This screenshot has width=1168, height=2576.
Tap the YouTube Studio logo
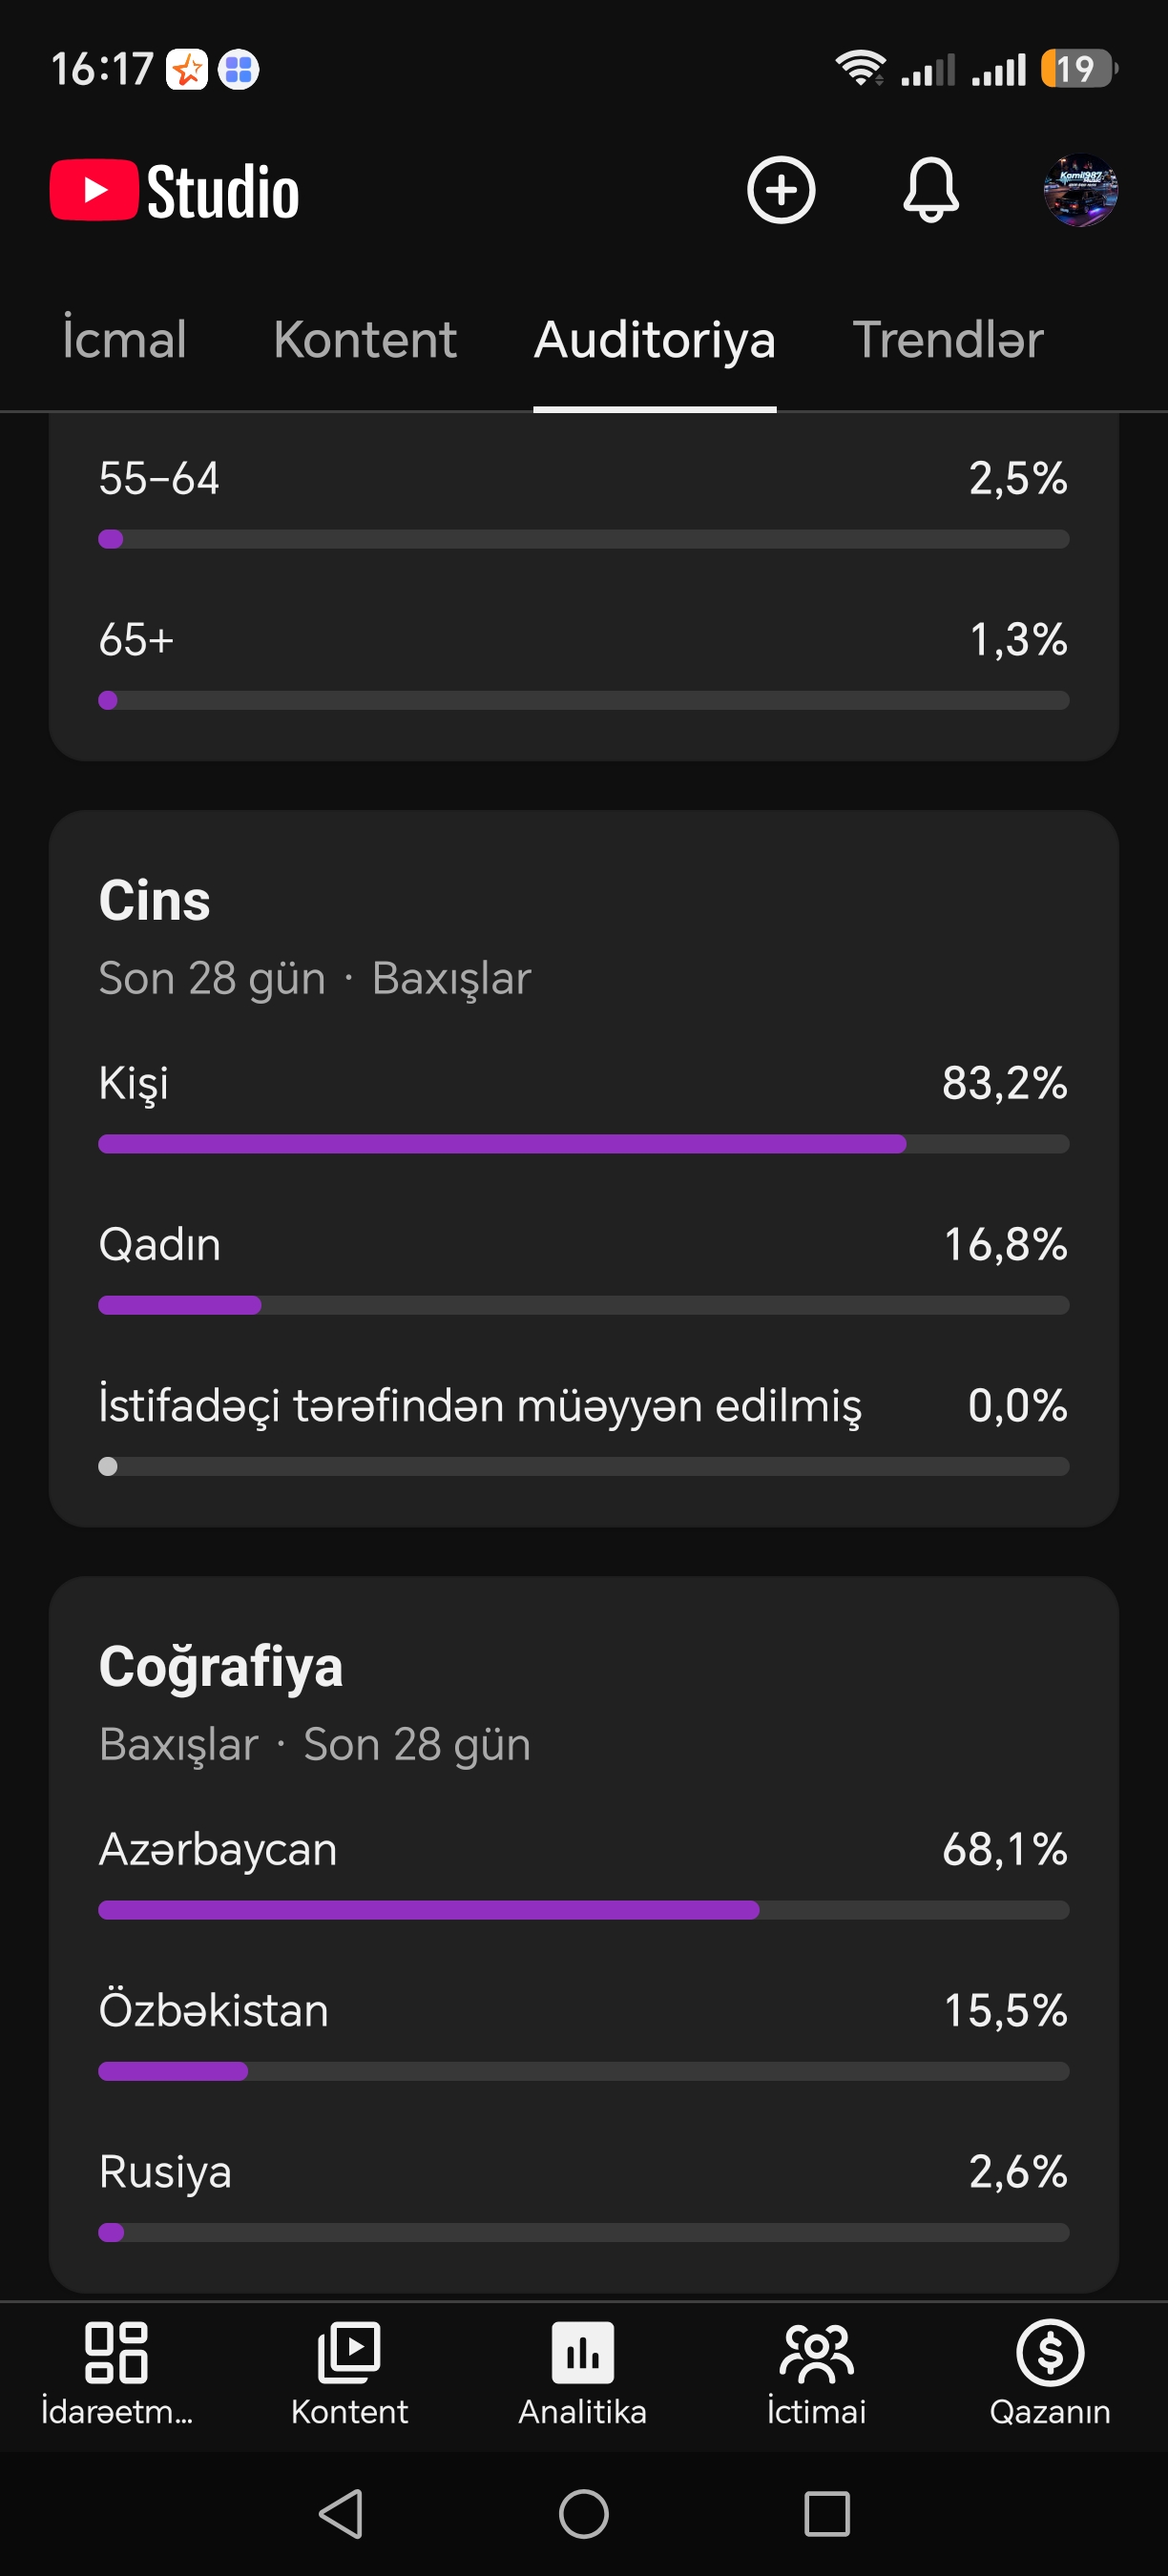pos(175,190)
